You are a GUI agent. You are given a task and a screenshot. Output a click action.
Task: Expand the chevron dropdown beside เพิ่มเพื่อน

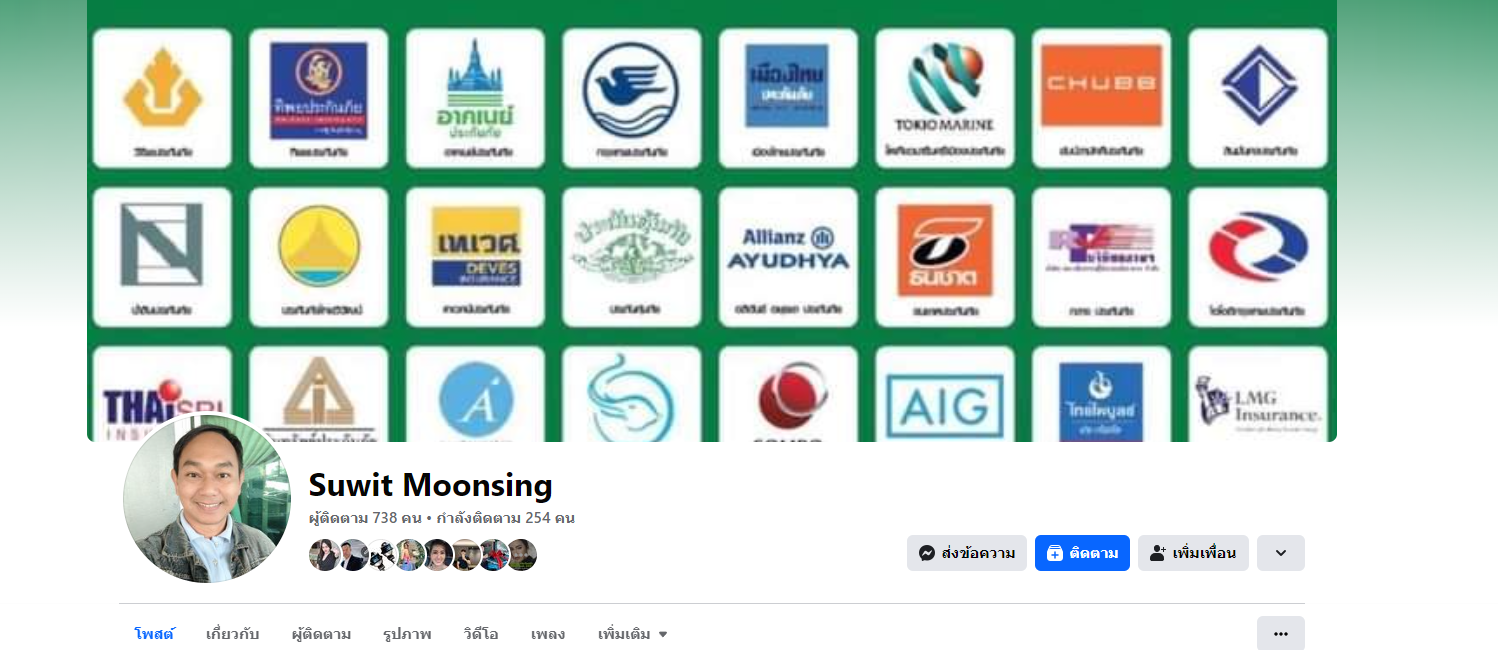1281,553
